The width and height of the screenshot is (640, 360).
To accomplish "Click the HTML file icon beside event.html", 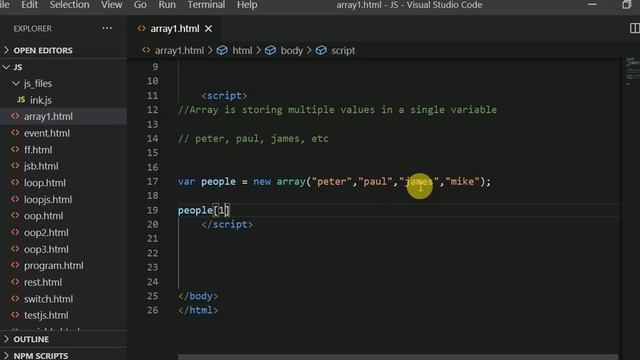I will point(15,133).
